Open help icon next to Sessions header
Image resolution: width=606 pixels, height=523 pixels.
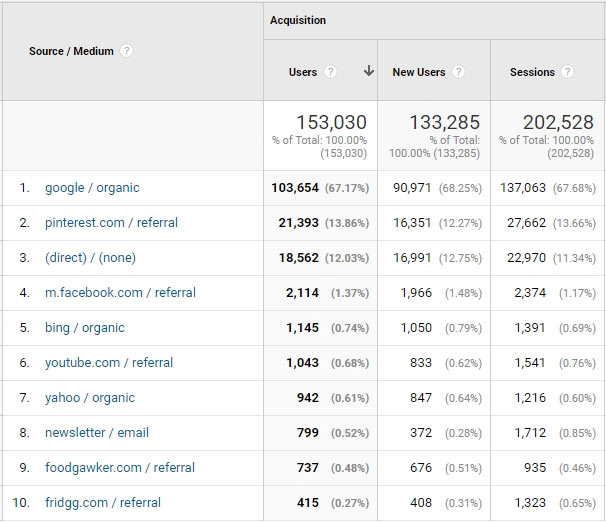click(x=567, y=72)
